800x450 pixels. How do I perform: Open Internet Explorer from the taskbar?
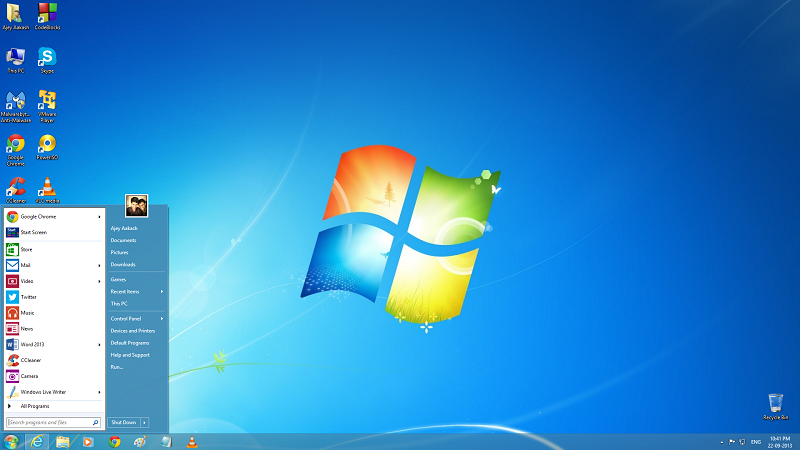(x=37, y=442)
